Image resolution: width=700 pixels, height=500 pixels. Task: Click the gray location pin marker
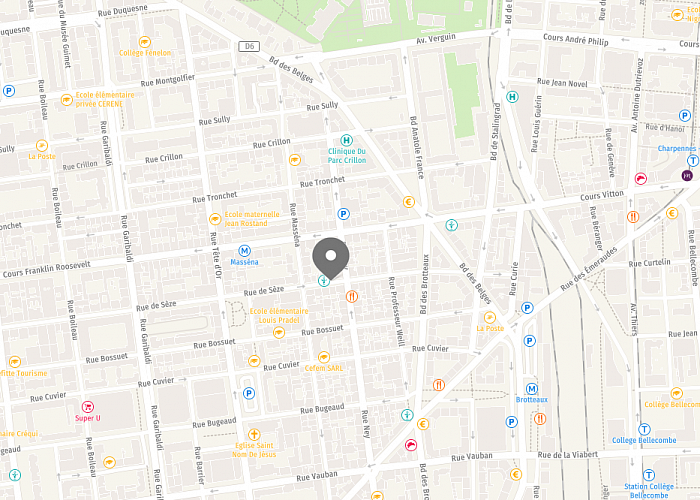[331, 259]
